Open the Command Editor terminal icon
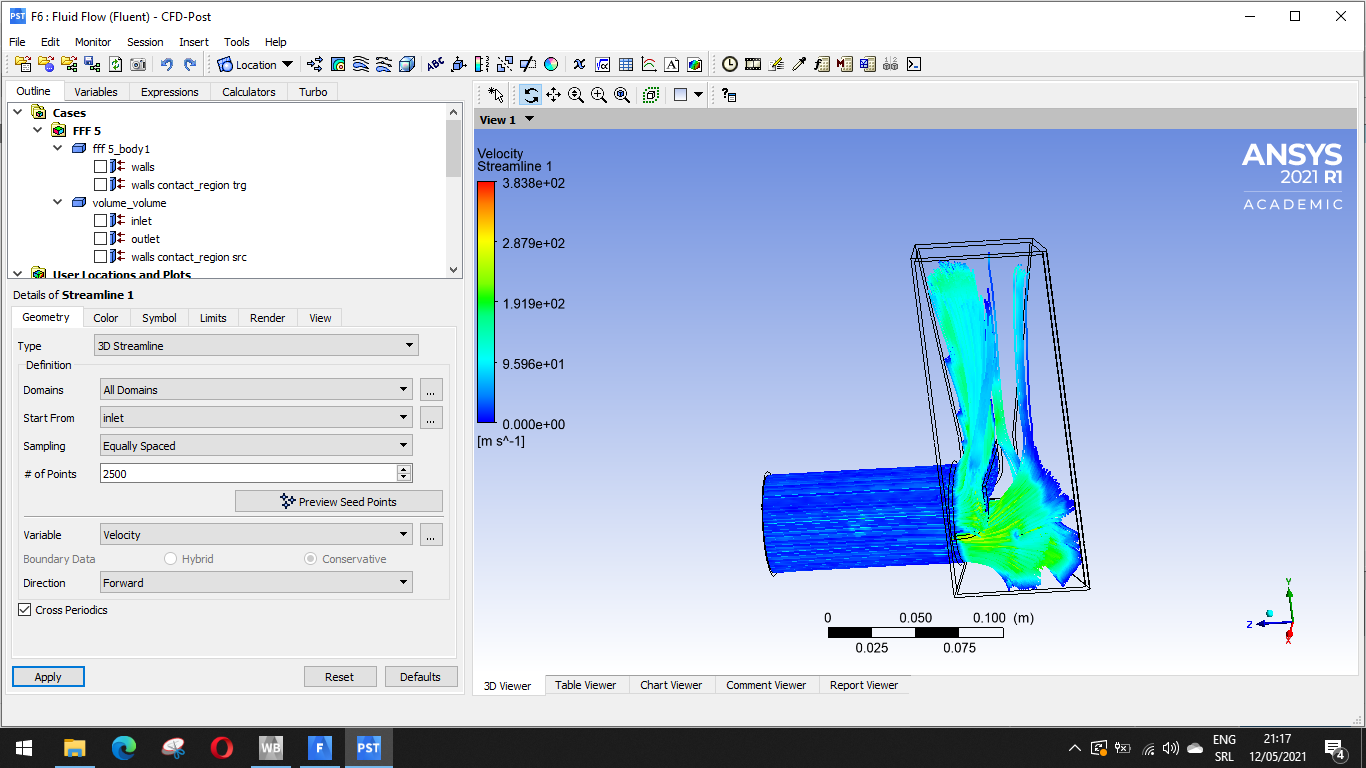Image resolution: width=1366 pixels, height=768 pixels. tap(913, 64)
